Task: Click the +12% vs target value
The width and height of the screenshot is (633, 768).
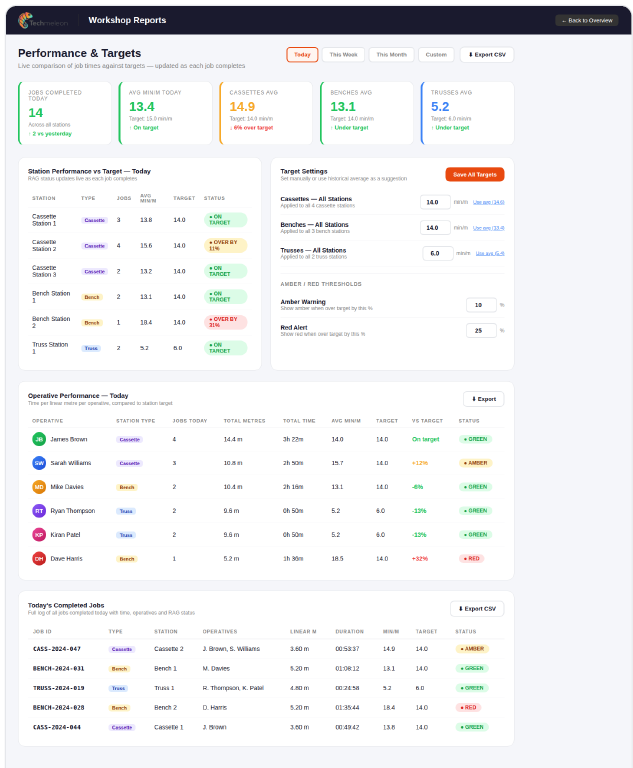Action: 420,463
